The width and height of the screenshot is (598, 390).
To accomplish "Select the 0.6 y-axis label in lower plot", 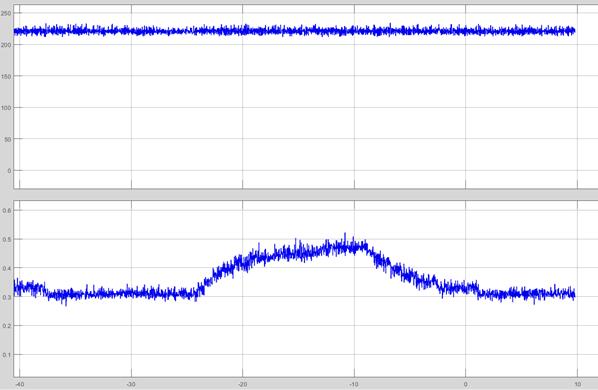I will [x=7, y=210].
